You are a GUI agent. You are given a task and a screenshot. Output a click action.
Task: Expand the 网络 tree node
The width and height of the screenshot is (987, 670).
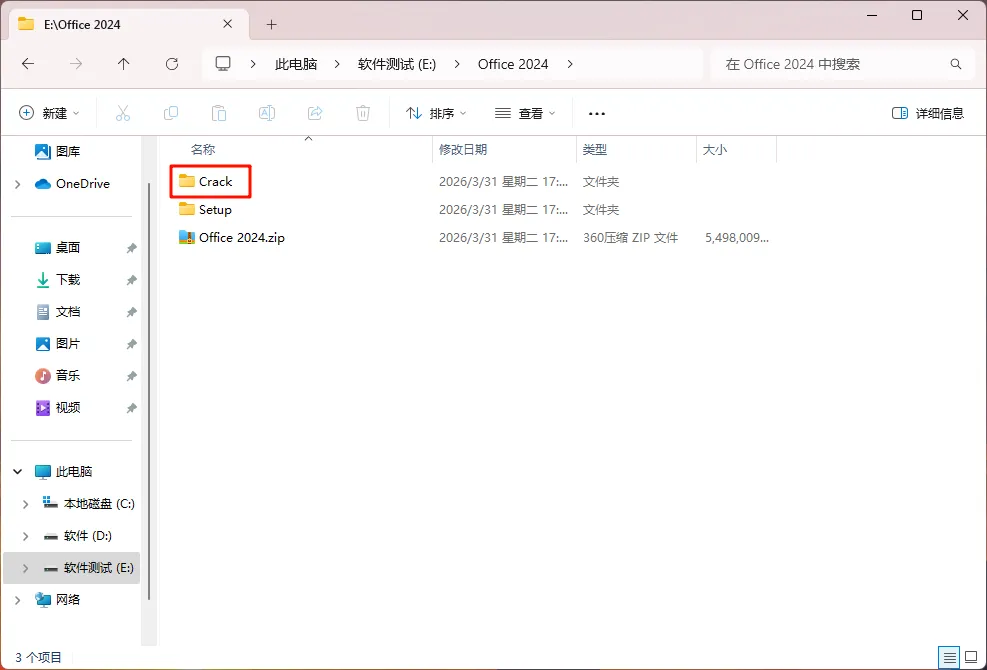pos(18,599)
